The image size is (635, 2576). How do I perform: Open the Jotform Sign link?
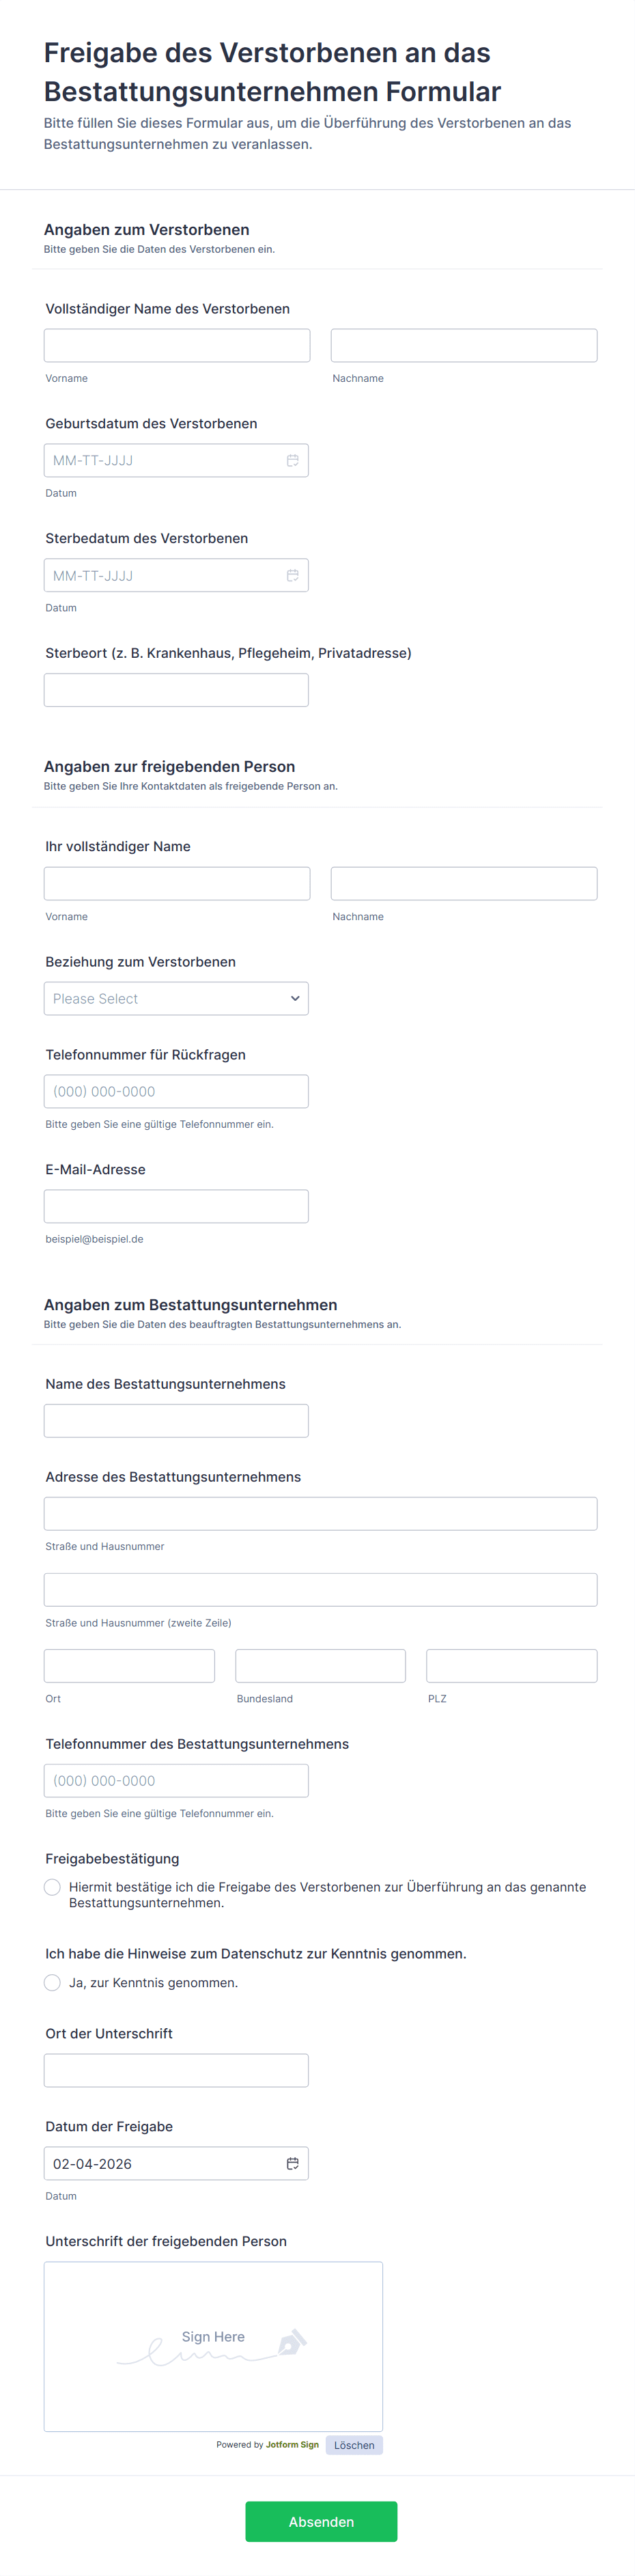pyautogui.click(x=292, y=2445)
